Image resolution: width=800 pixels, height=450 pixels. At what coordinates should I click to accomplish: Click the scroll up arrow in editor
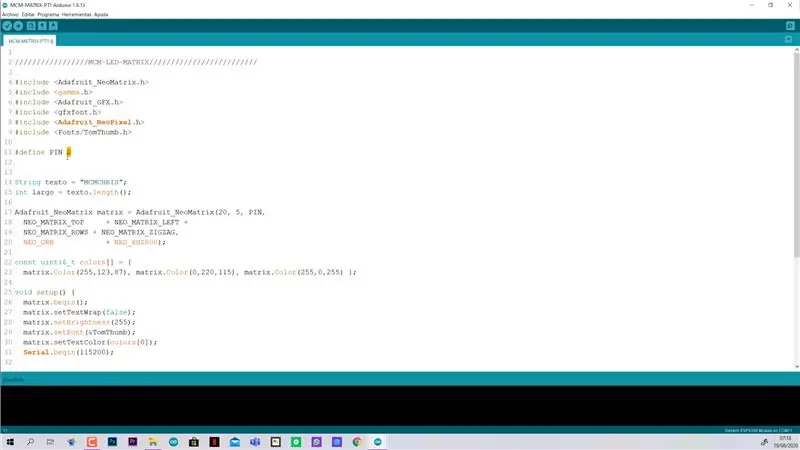coord(796,49)
